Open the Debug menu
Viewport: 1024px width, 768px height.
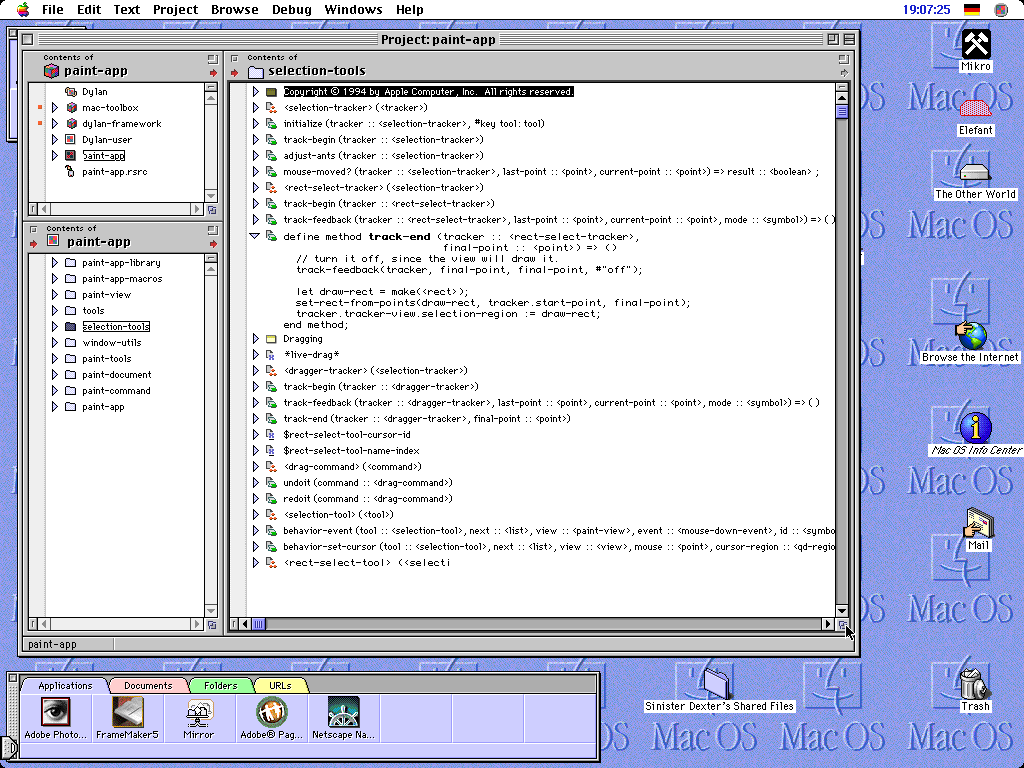tap(291, 10)
